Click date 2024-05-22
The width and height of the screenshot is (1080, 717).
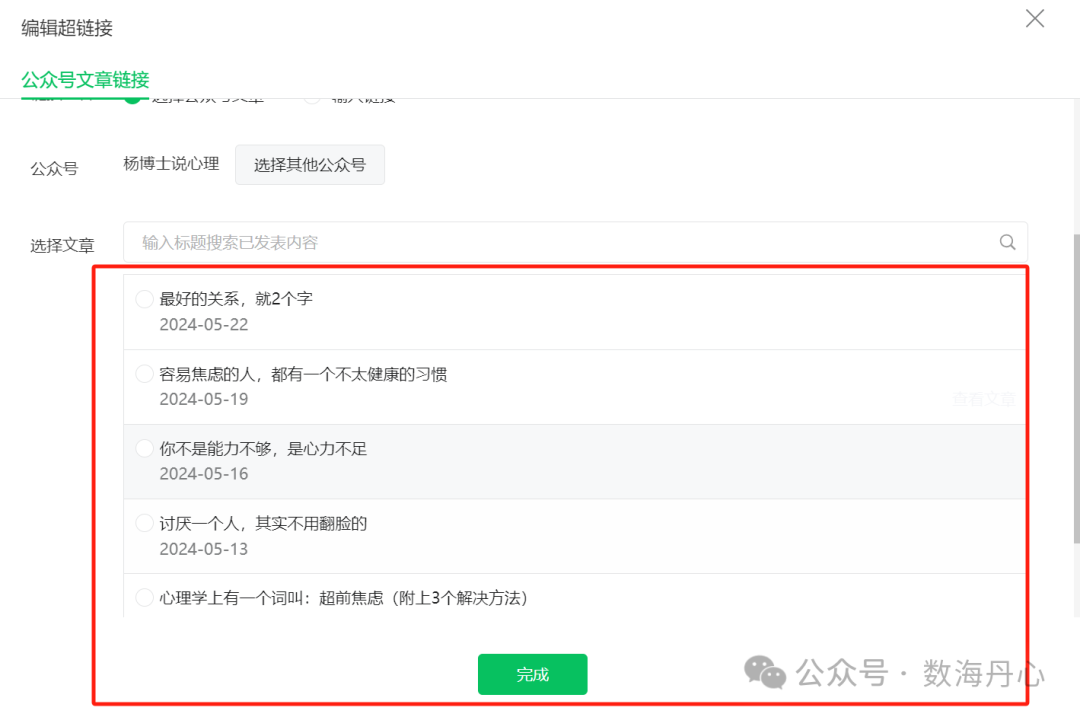pos(204,324)
